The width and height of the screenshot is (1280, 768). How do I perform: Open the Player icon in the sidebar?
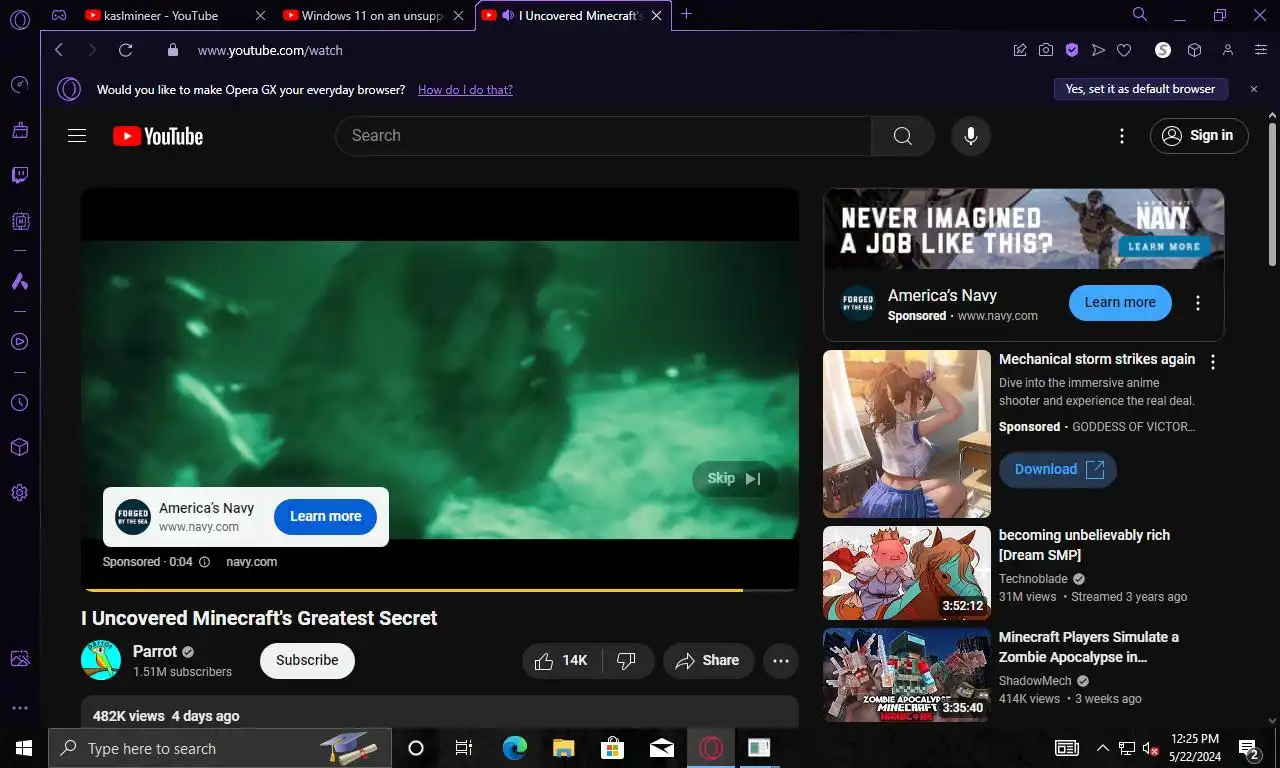19,342
